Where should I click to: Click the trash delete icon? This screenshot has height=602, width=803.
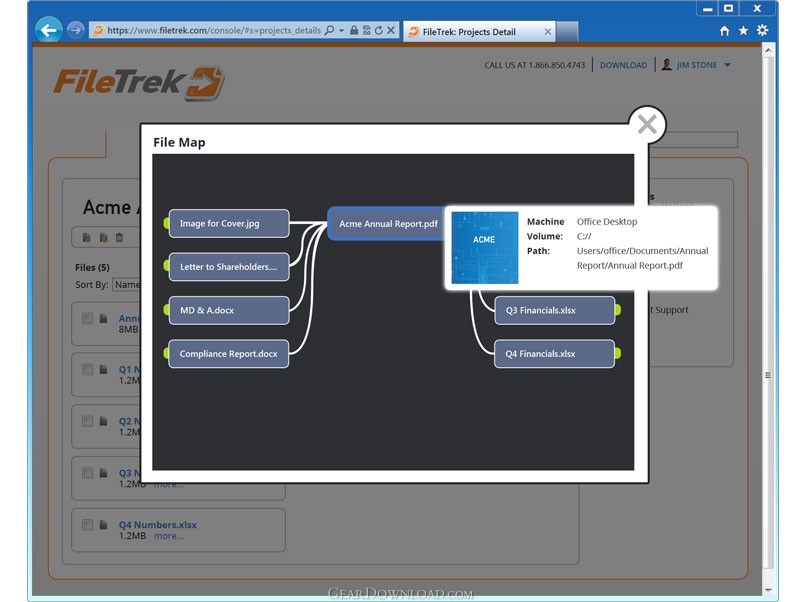119,238
